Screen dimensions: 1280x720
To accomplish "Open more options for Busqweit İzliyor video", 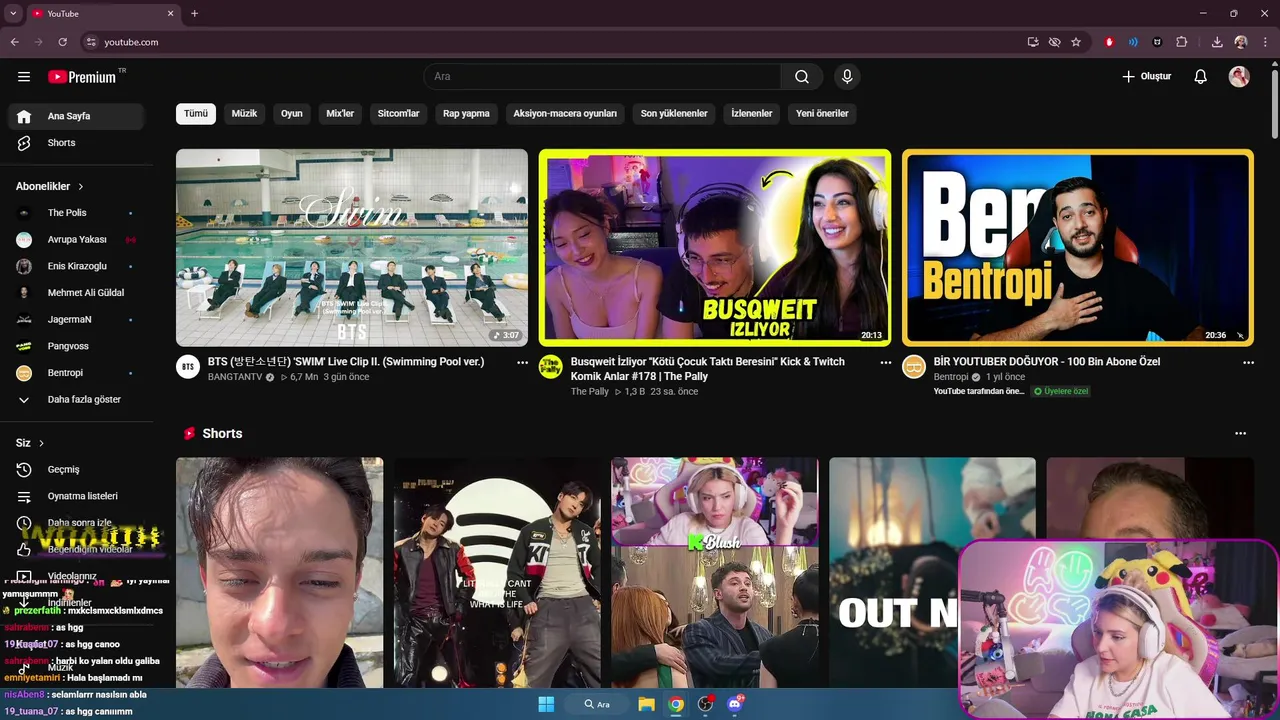I will pos(885,363).
